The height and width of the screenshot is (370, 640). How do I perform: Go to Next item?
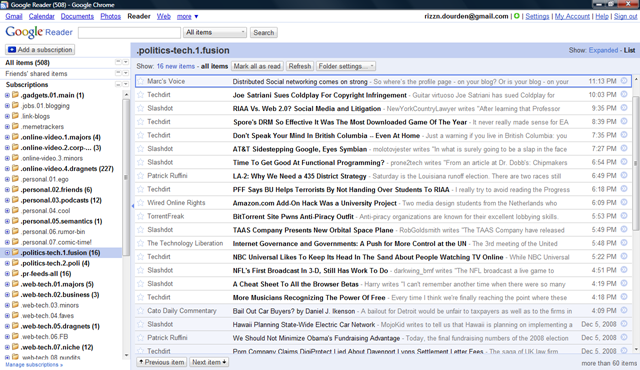(x=209, y=362)
